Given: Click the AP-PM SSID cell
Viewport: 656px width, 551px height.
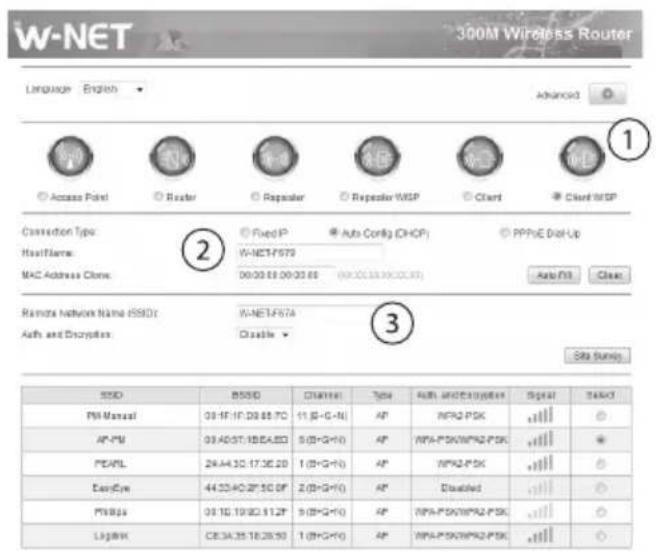Looking at the screenshot, I should tap(111, 440).
